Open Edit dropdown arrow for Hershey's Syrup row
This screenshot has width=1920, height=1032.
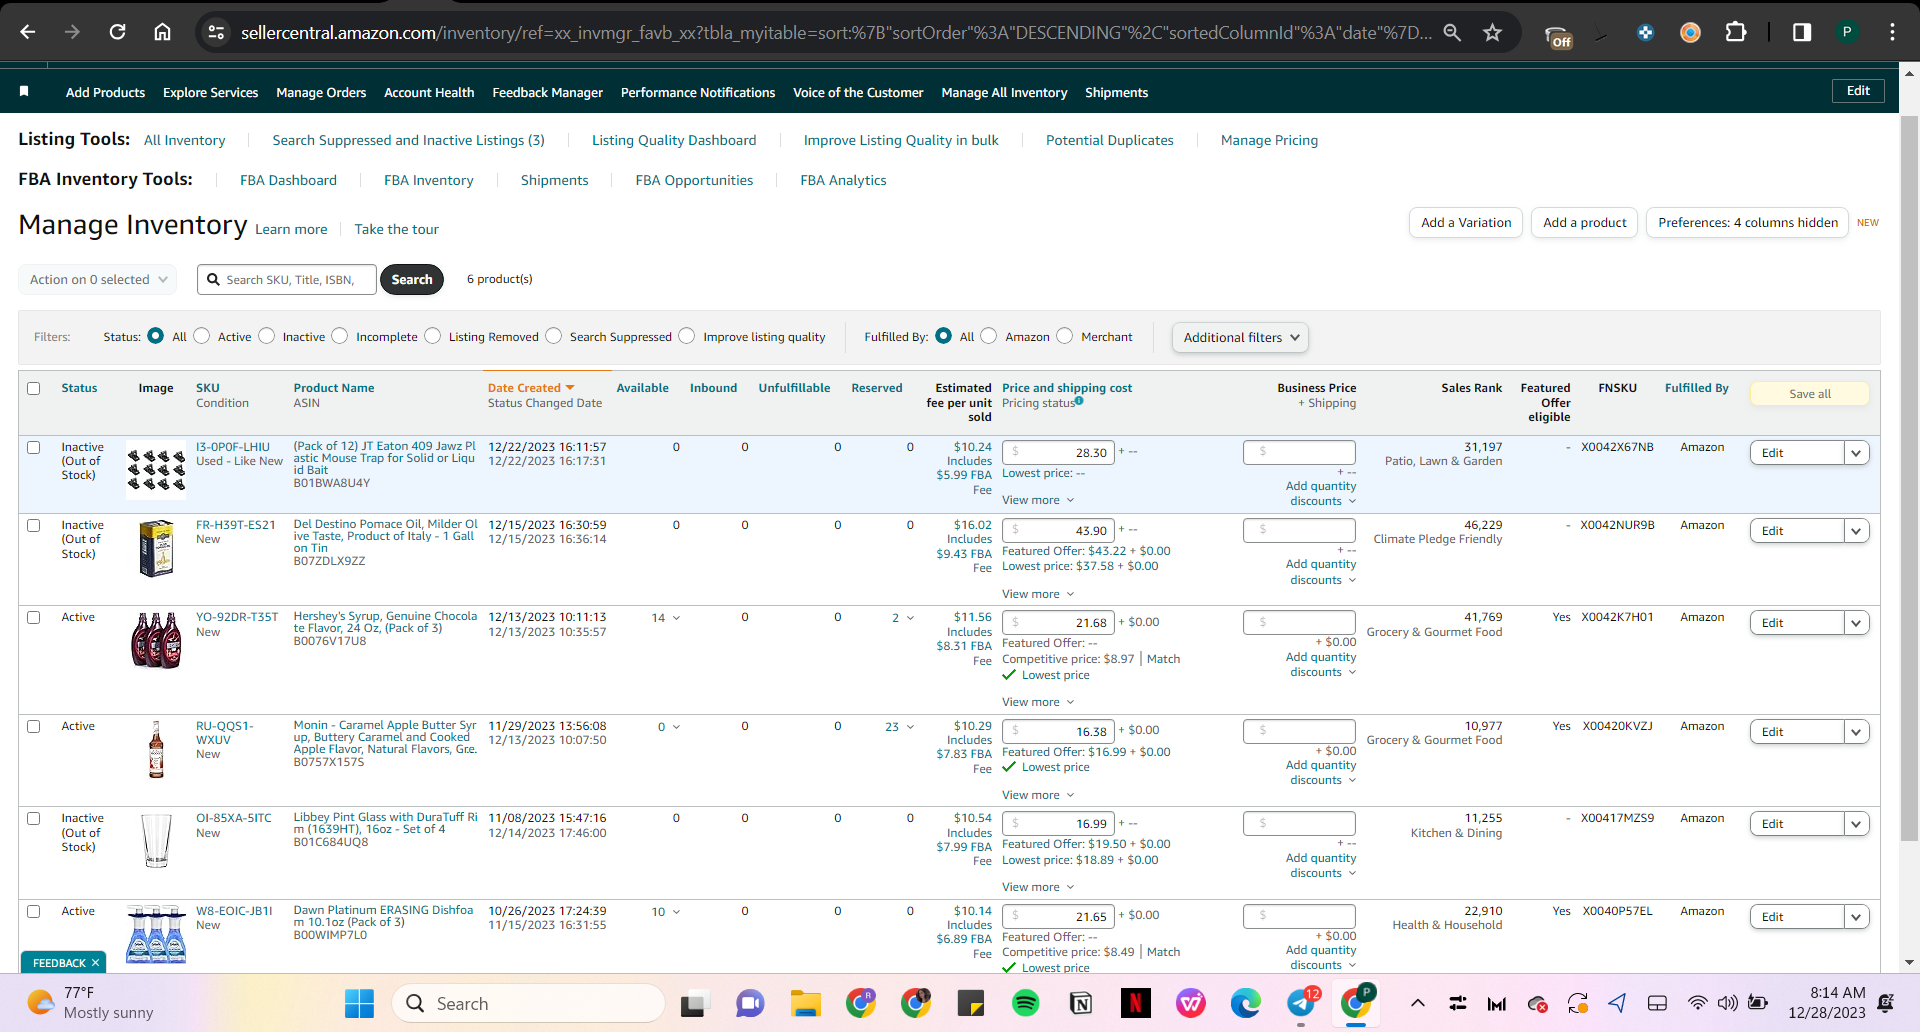point(1857,623)
